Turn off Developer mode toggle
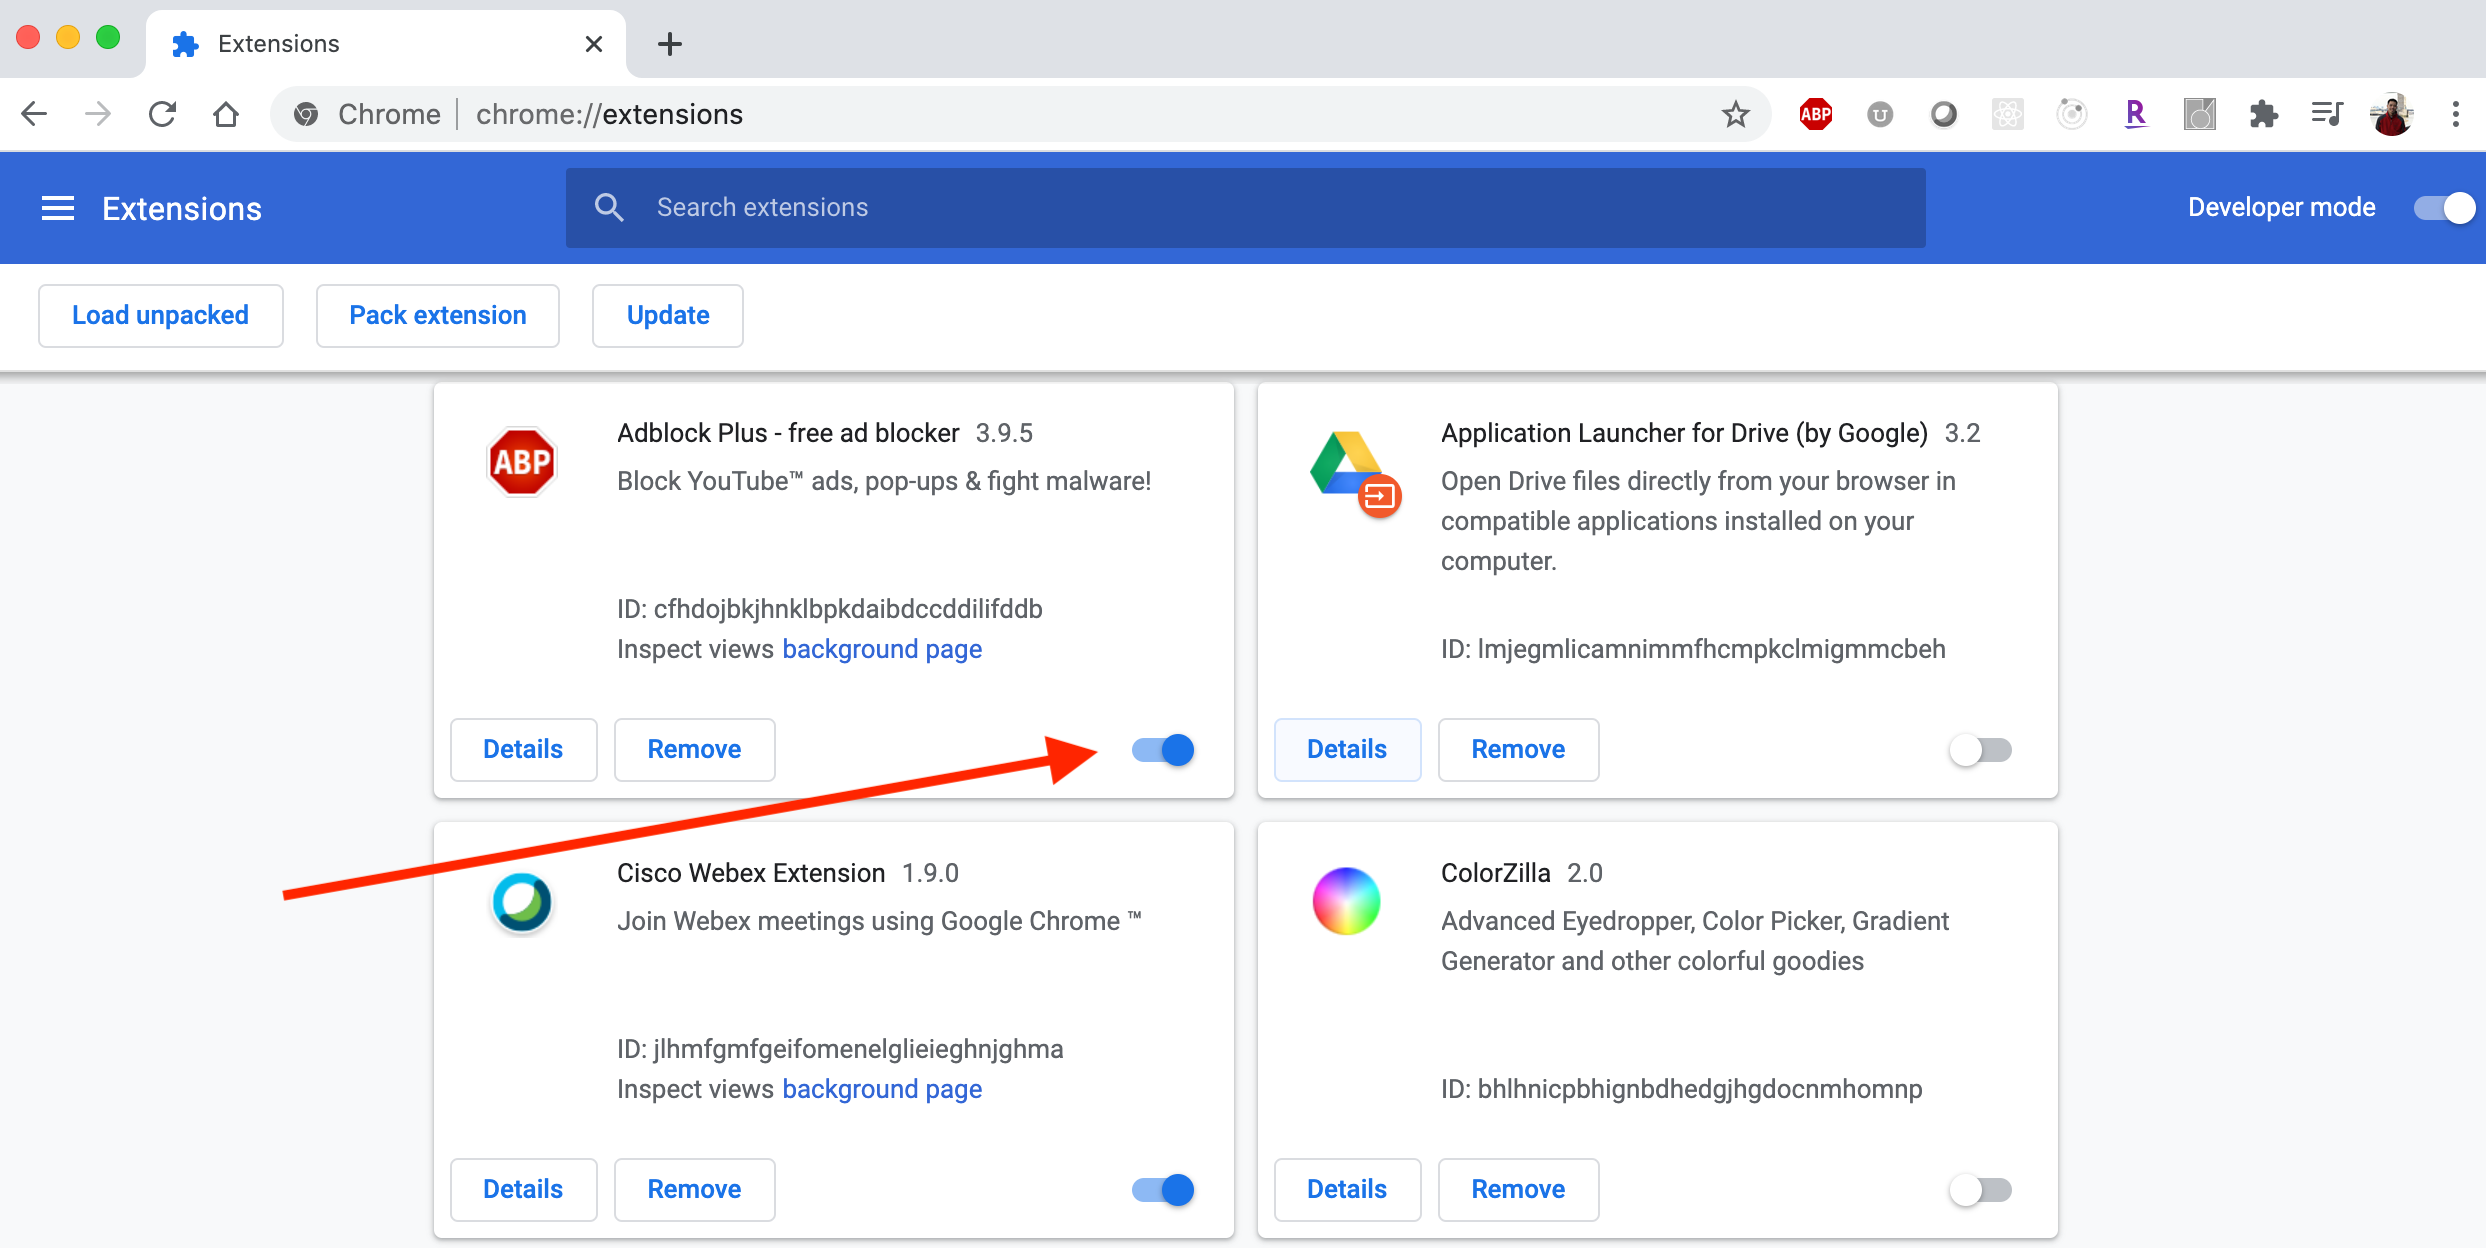The width and height of the screenshot is (2486, 1248). [2444, 208]
